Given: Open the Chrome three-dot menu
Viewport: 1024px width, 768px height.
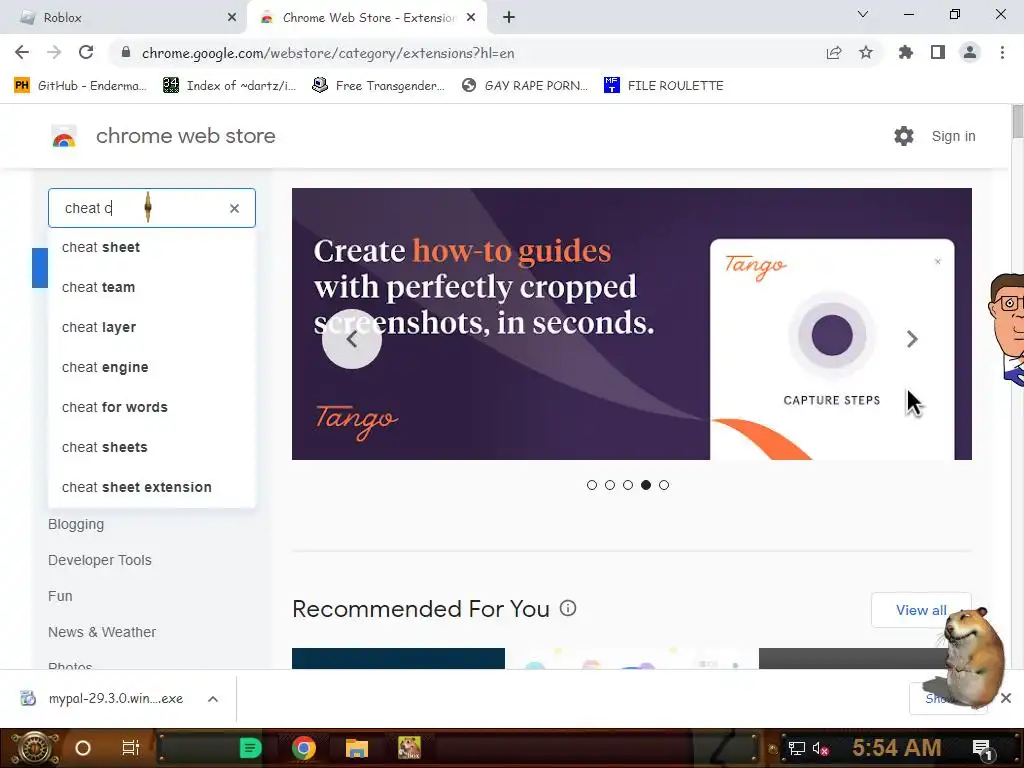Looking at the screenshot, I should click(x=1002, y=52).
